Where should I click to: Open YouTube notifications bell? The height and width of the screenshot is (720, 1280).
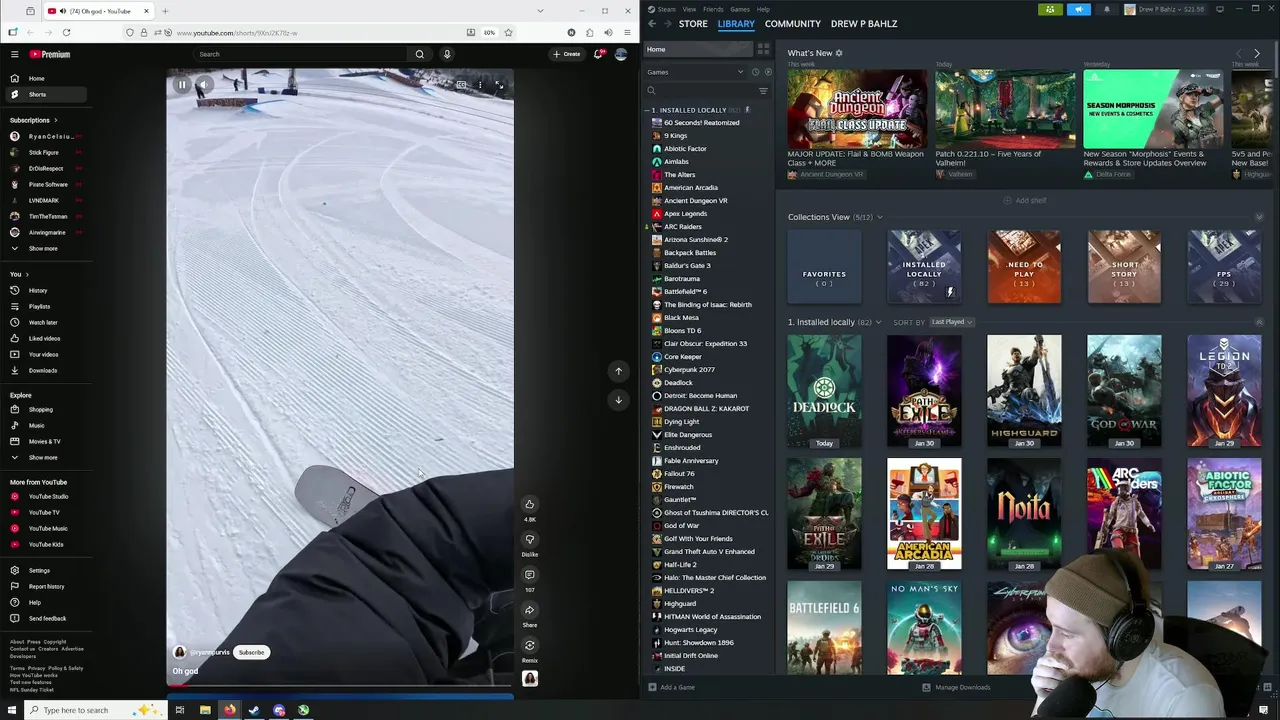point(598,54)
